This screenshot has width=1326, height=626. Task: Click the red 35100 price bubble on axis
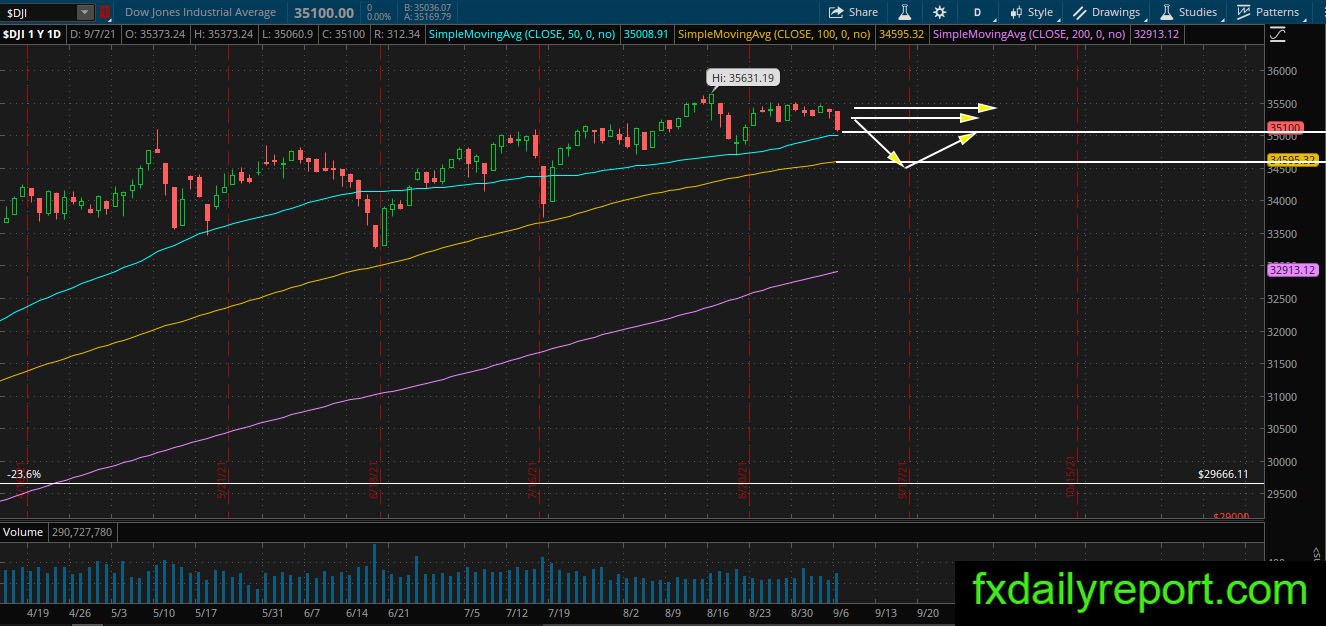[x=1285, y=128]
